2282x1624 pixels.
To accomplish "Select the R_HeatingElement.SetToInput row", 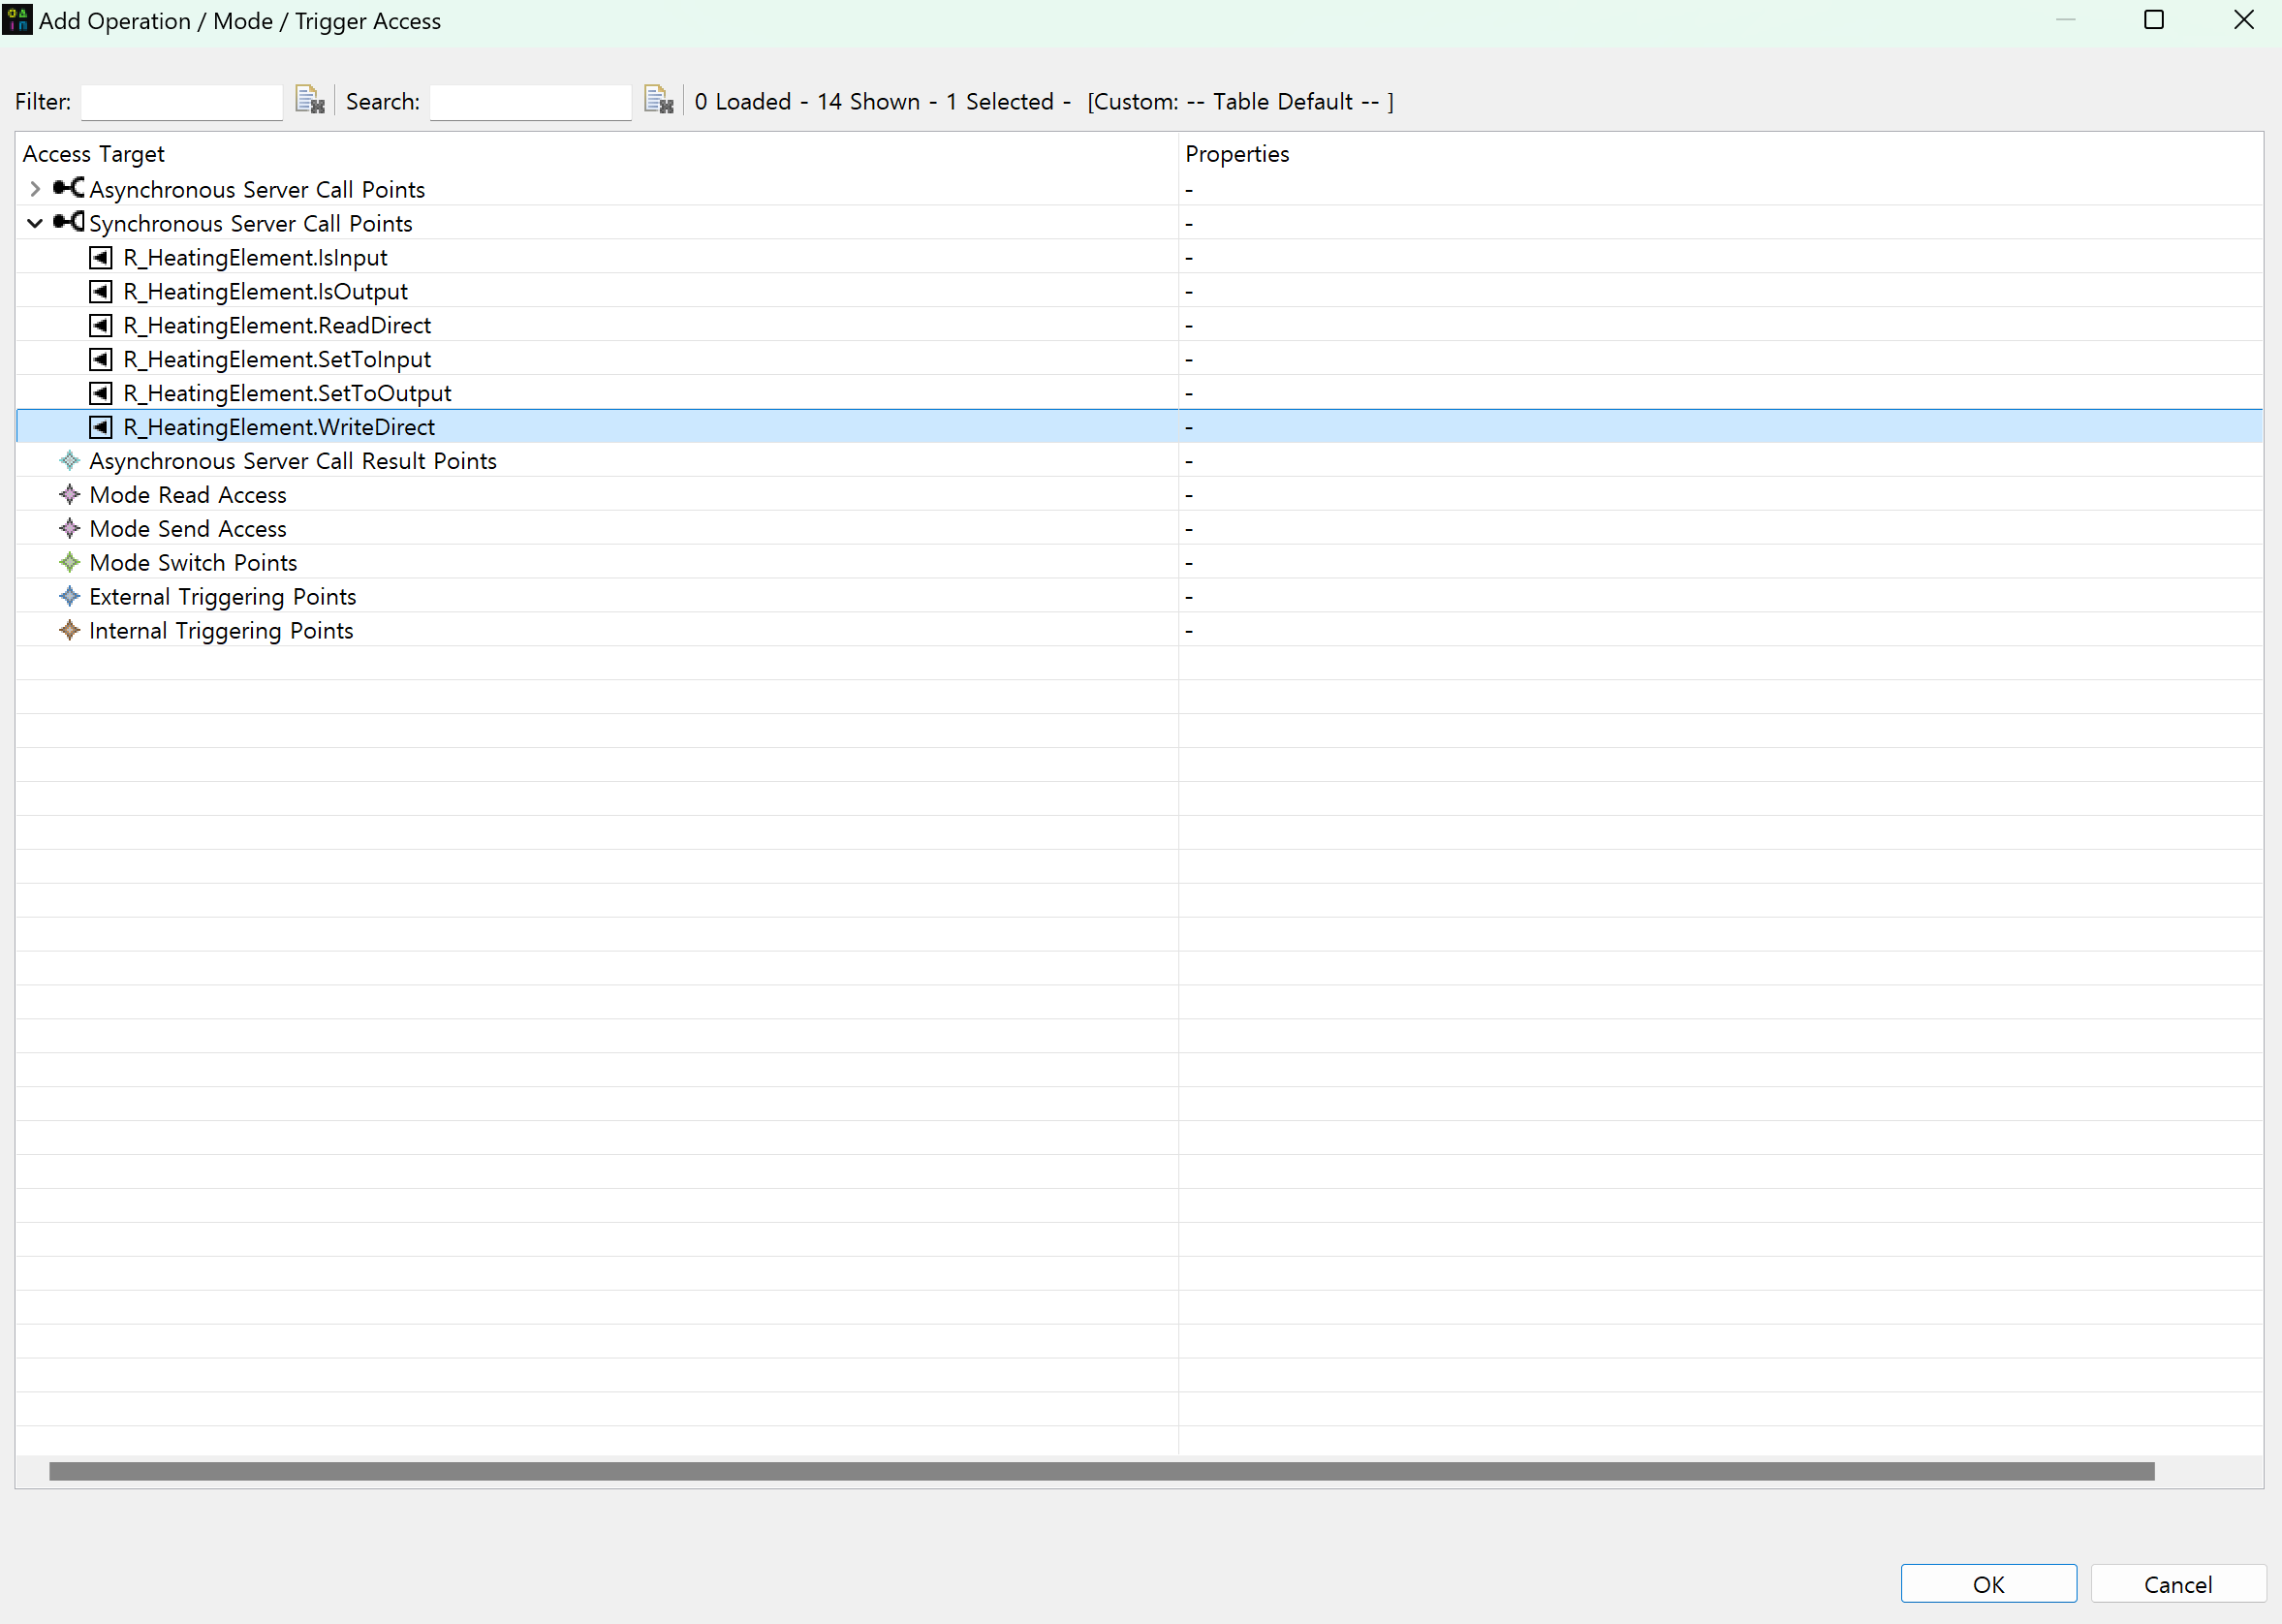I will click(x=1139, y=359).
